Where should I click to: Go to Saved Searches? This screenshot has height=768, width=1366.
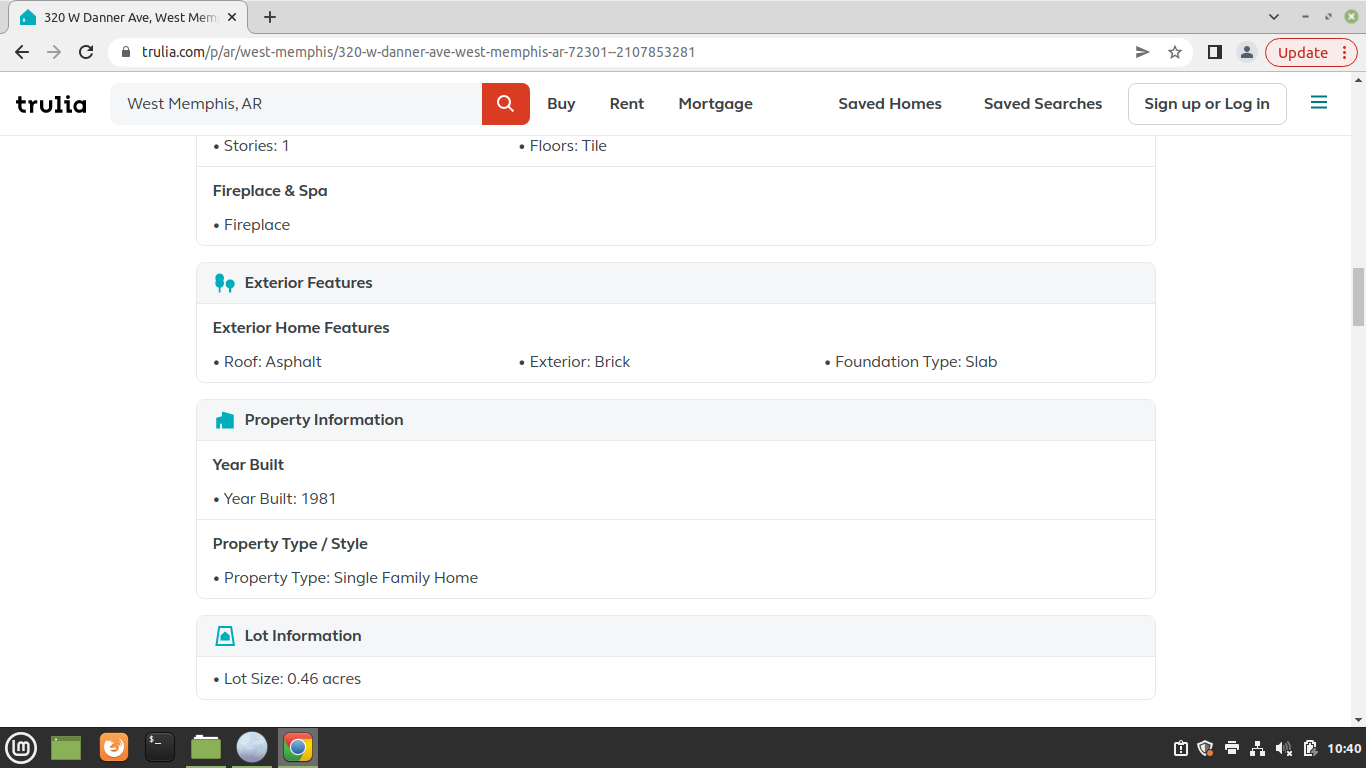coord(1043,104)
